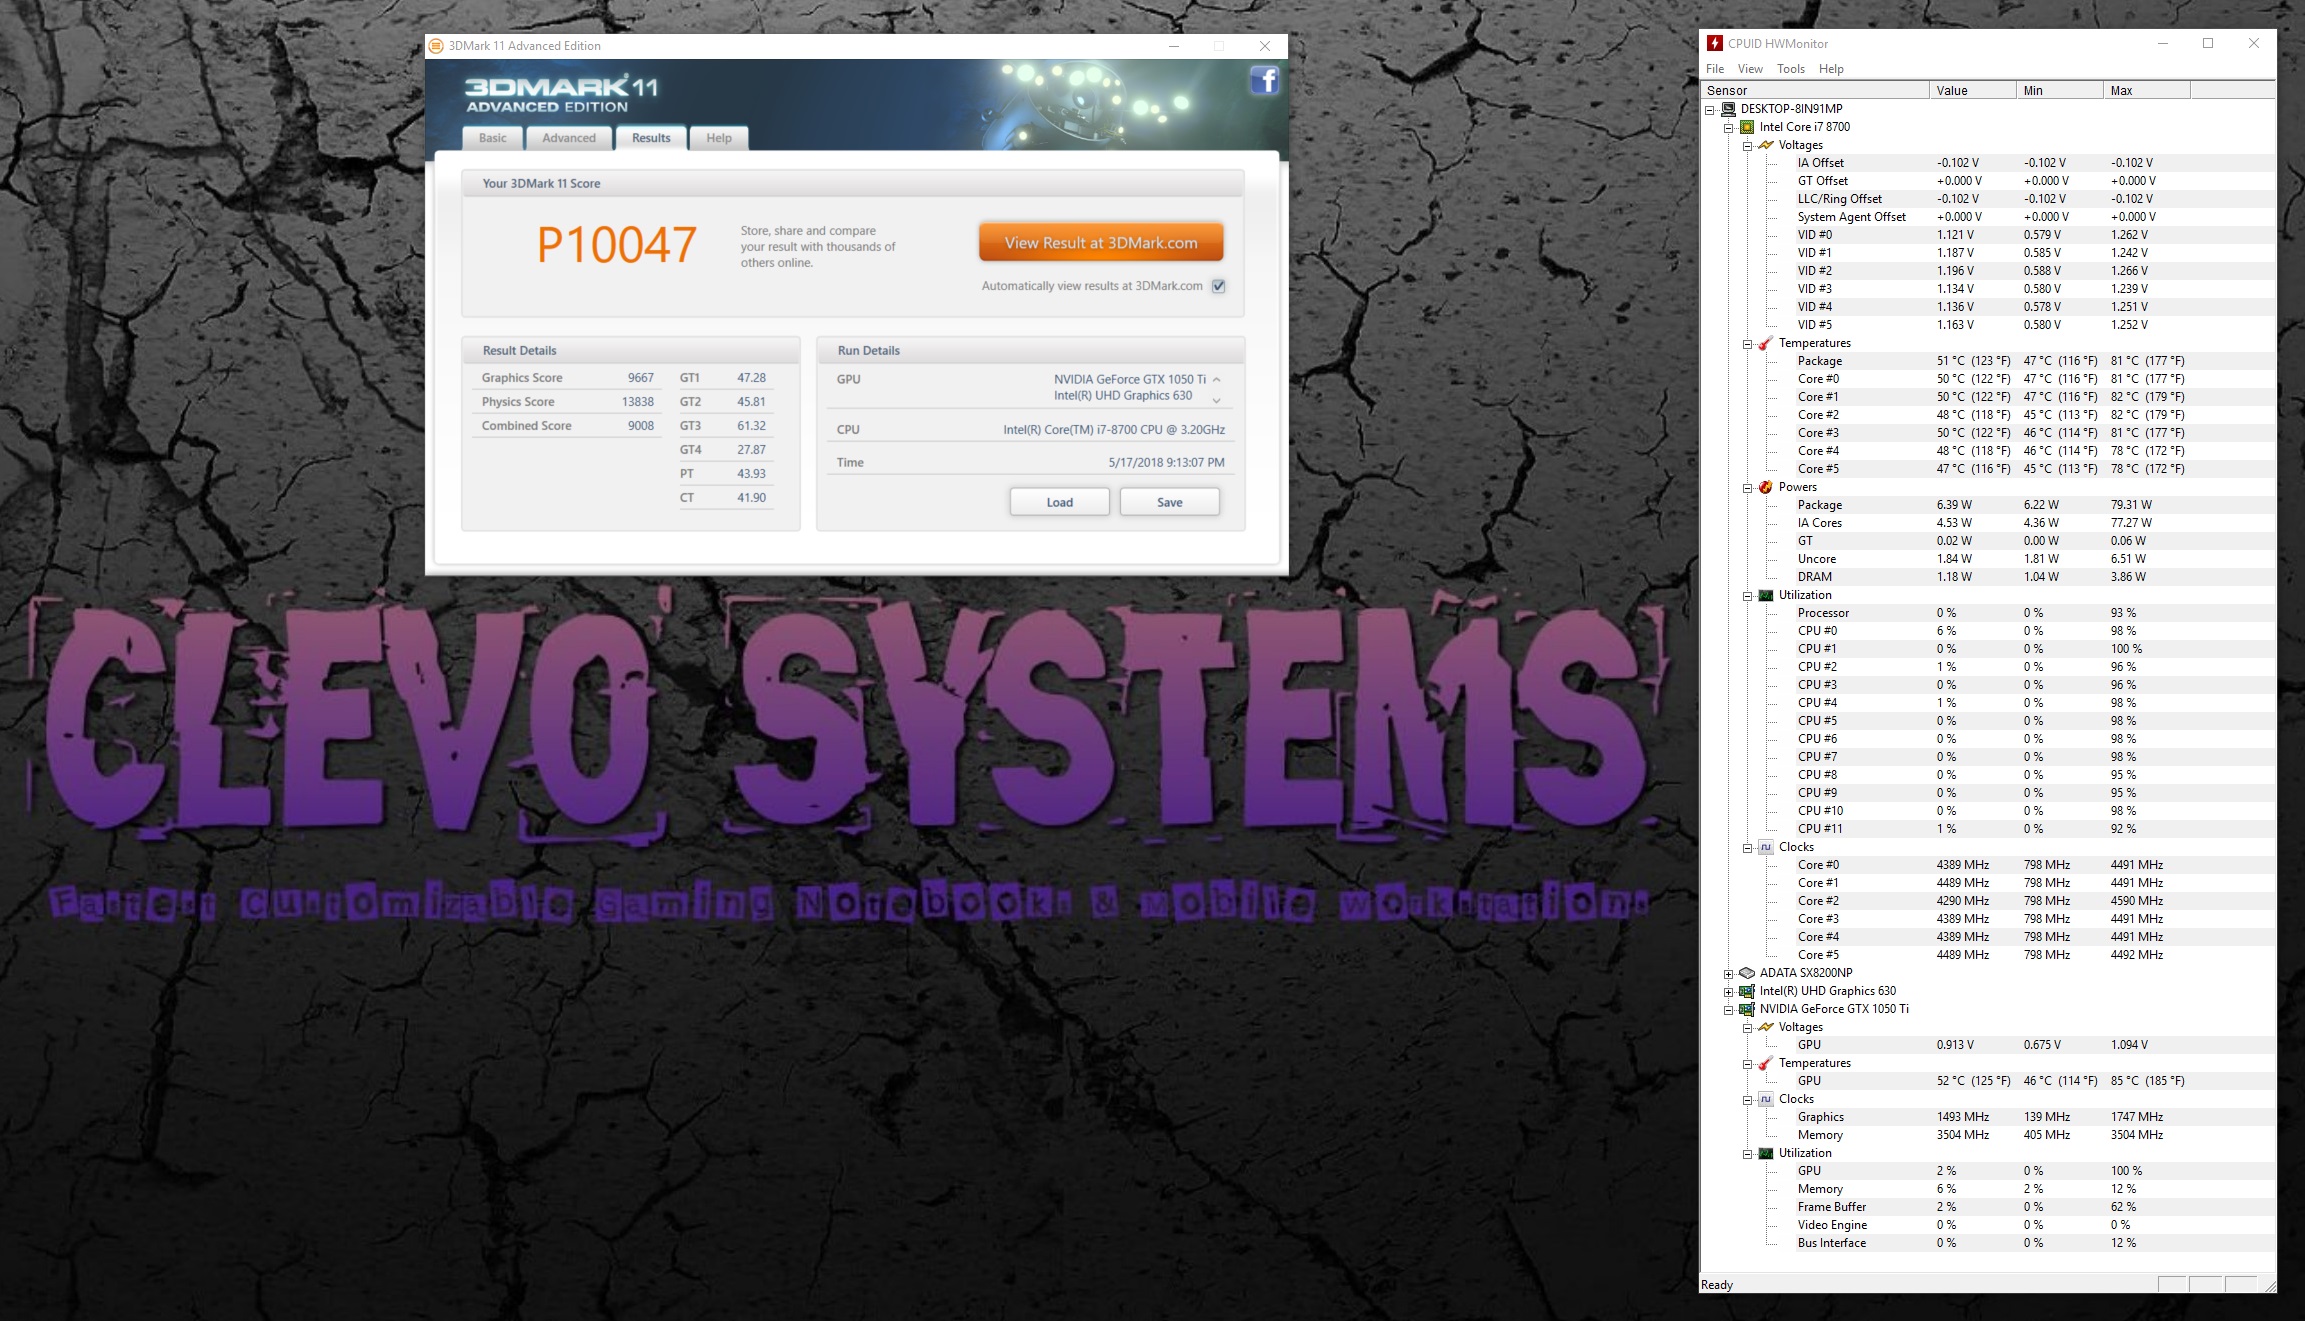Open the Help menu in HWMonitor
Viewport: 2305px width, 1321px height.
(x=1831, y=69)
